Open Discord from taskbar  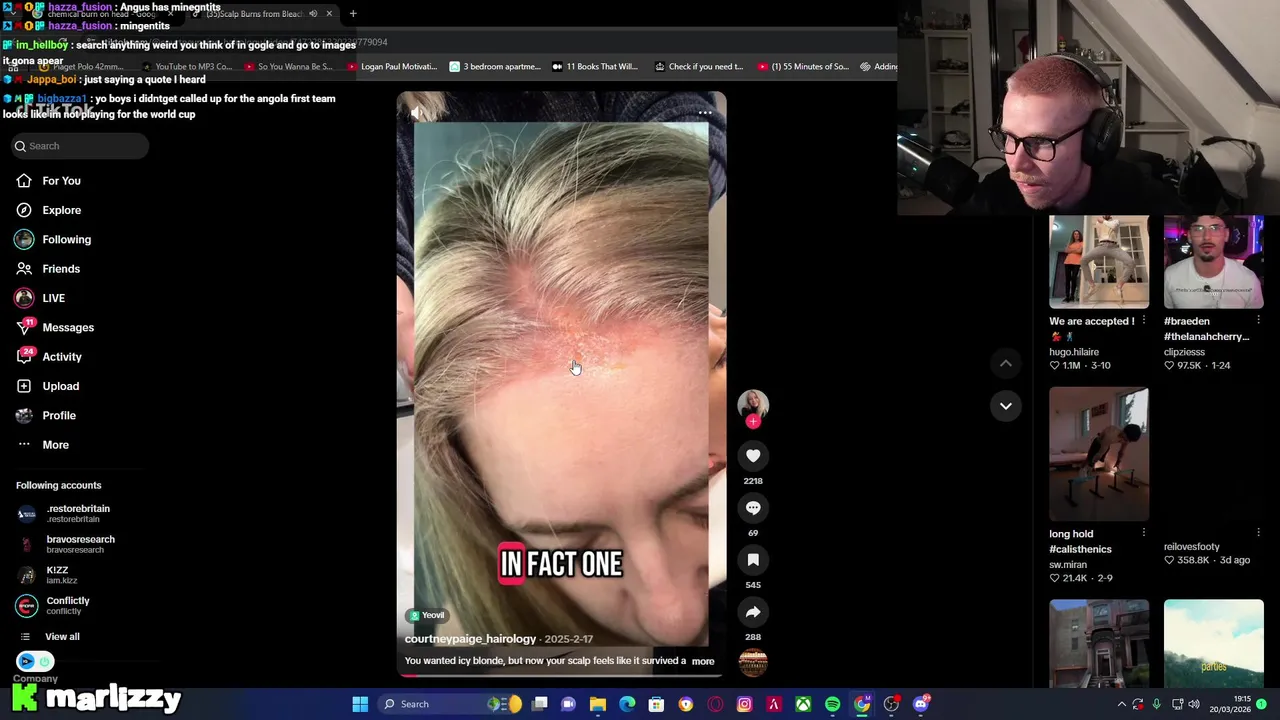tap(920, 704)
